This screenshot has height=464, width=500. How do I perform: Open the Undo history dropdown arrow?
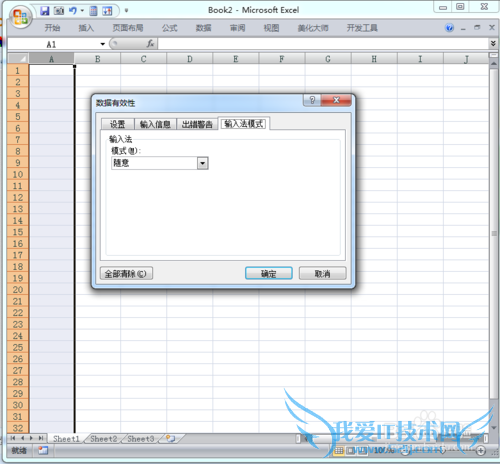[x=82, y=11]
